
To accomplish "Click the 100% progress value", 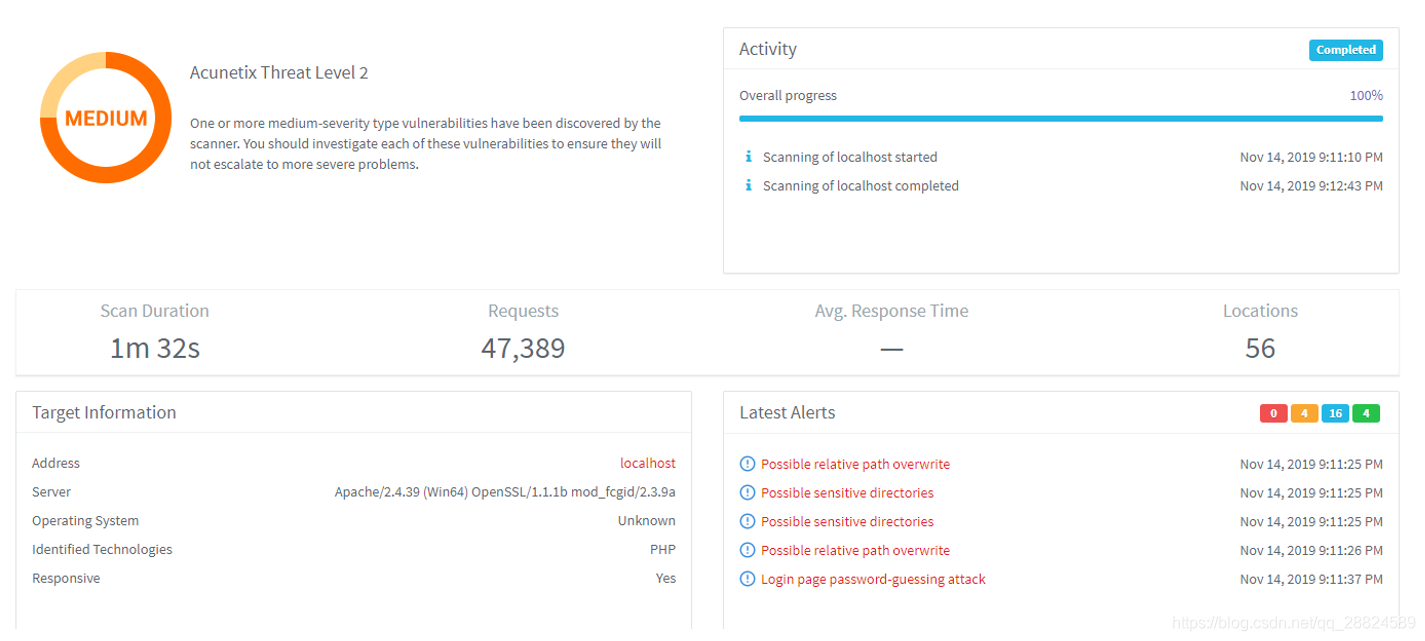I will [x=1366, y=96].
